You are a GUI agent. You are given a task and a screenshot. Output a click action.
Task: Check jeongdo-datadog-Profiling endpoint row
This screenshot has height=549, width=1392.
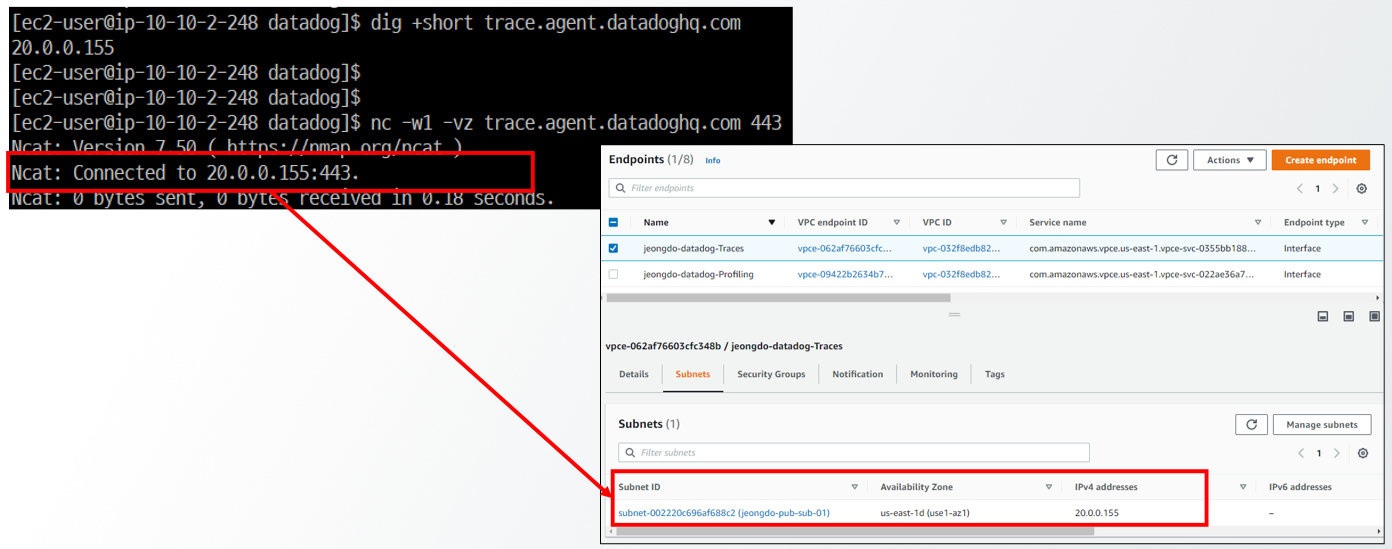pyautogui.click(x=613, y=274)
